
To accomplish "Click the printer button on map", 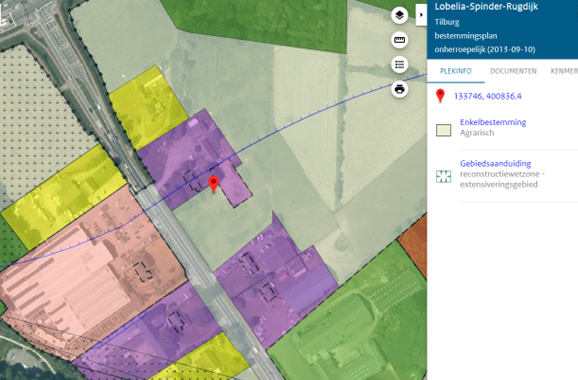I will point(400,89).
